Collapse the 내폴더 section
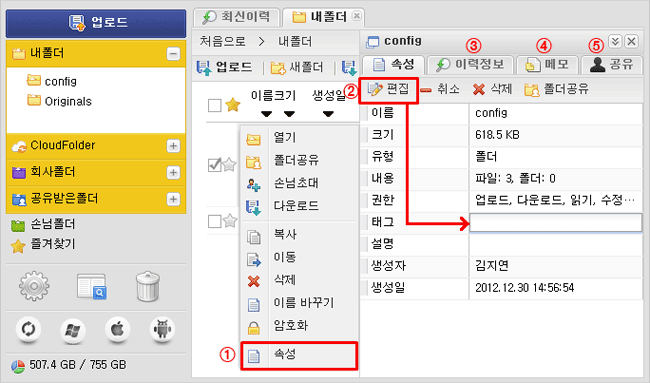The height and width of the screenshot is (383, 650). pyautogui.click(x=173, y=54)
